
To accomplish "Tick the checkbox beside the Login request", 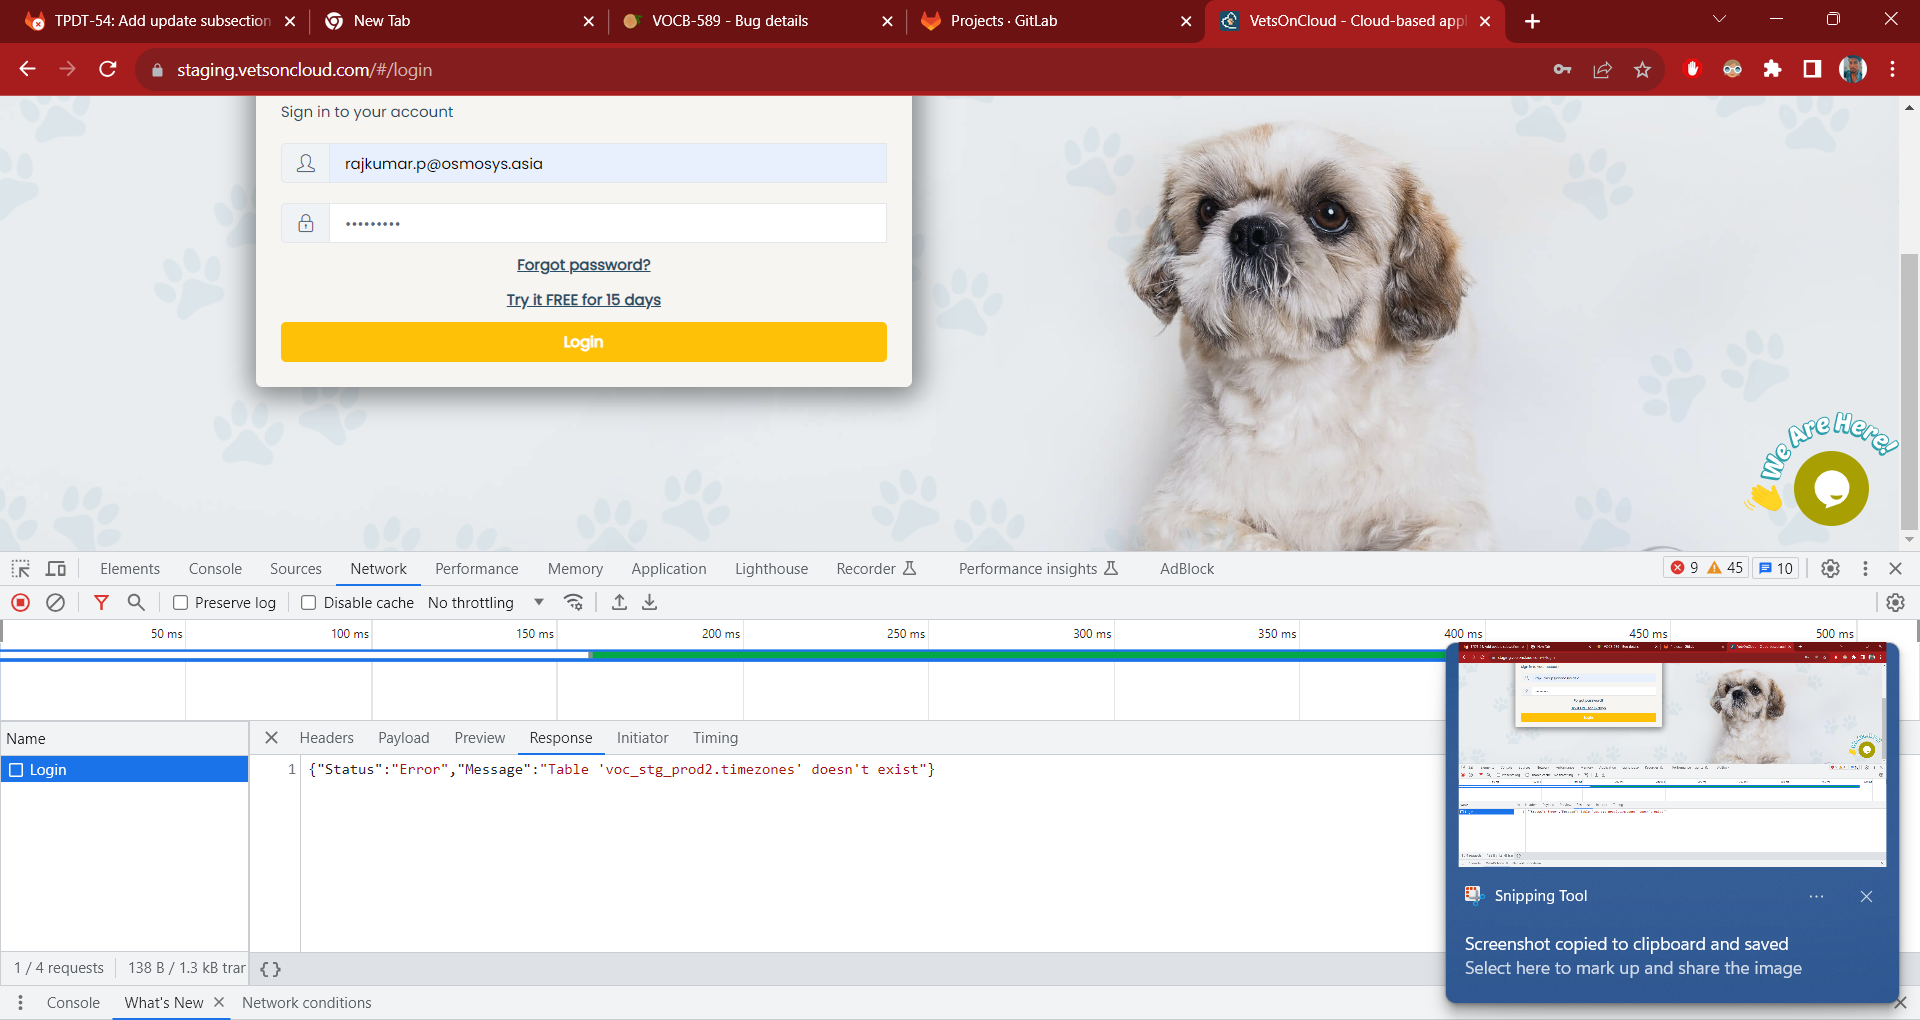I will 16,770.
